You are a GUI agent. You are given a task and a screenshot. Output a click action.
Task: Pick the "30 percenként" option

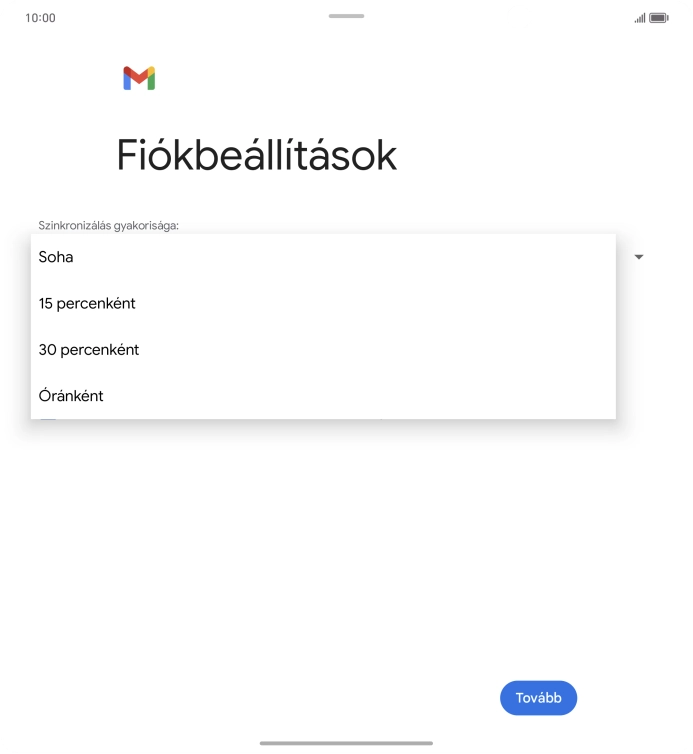coord(89,350)
